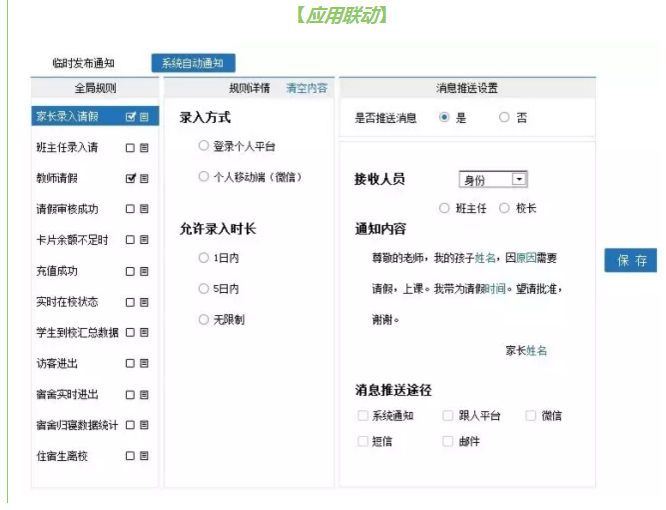This screenshot has height=510, width=666.
Task: Open the 身份 recipient dropdown
Action: [x=518, y=179]
